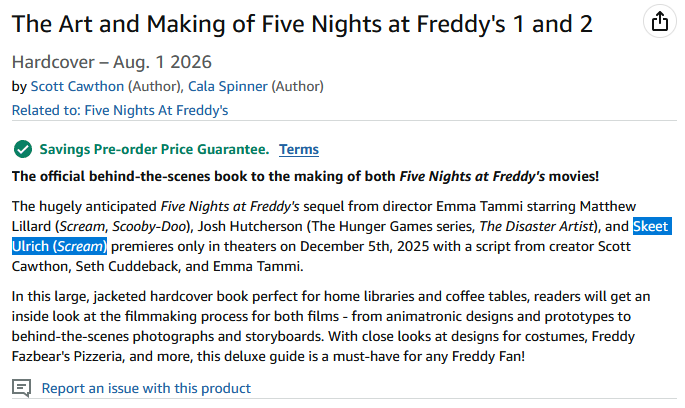
Task: Click The Disaster Artist italic text
Action: [536, 226]
